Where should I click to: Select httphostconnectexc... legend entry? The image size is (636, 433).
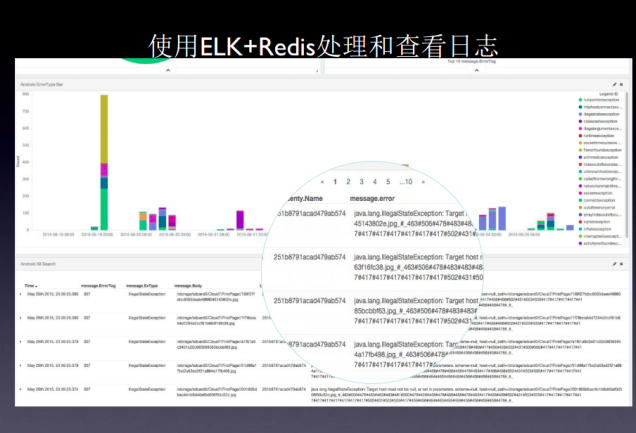602,107
